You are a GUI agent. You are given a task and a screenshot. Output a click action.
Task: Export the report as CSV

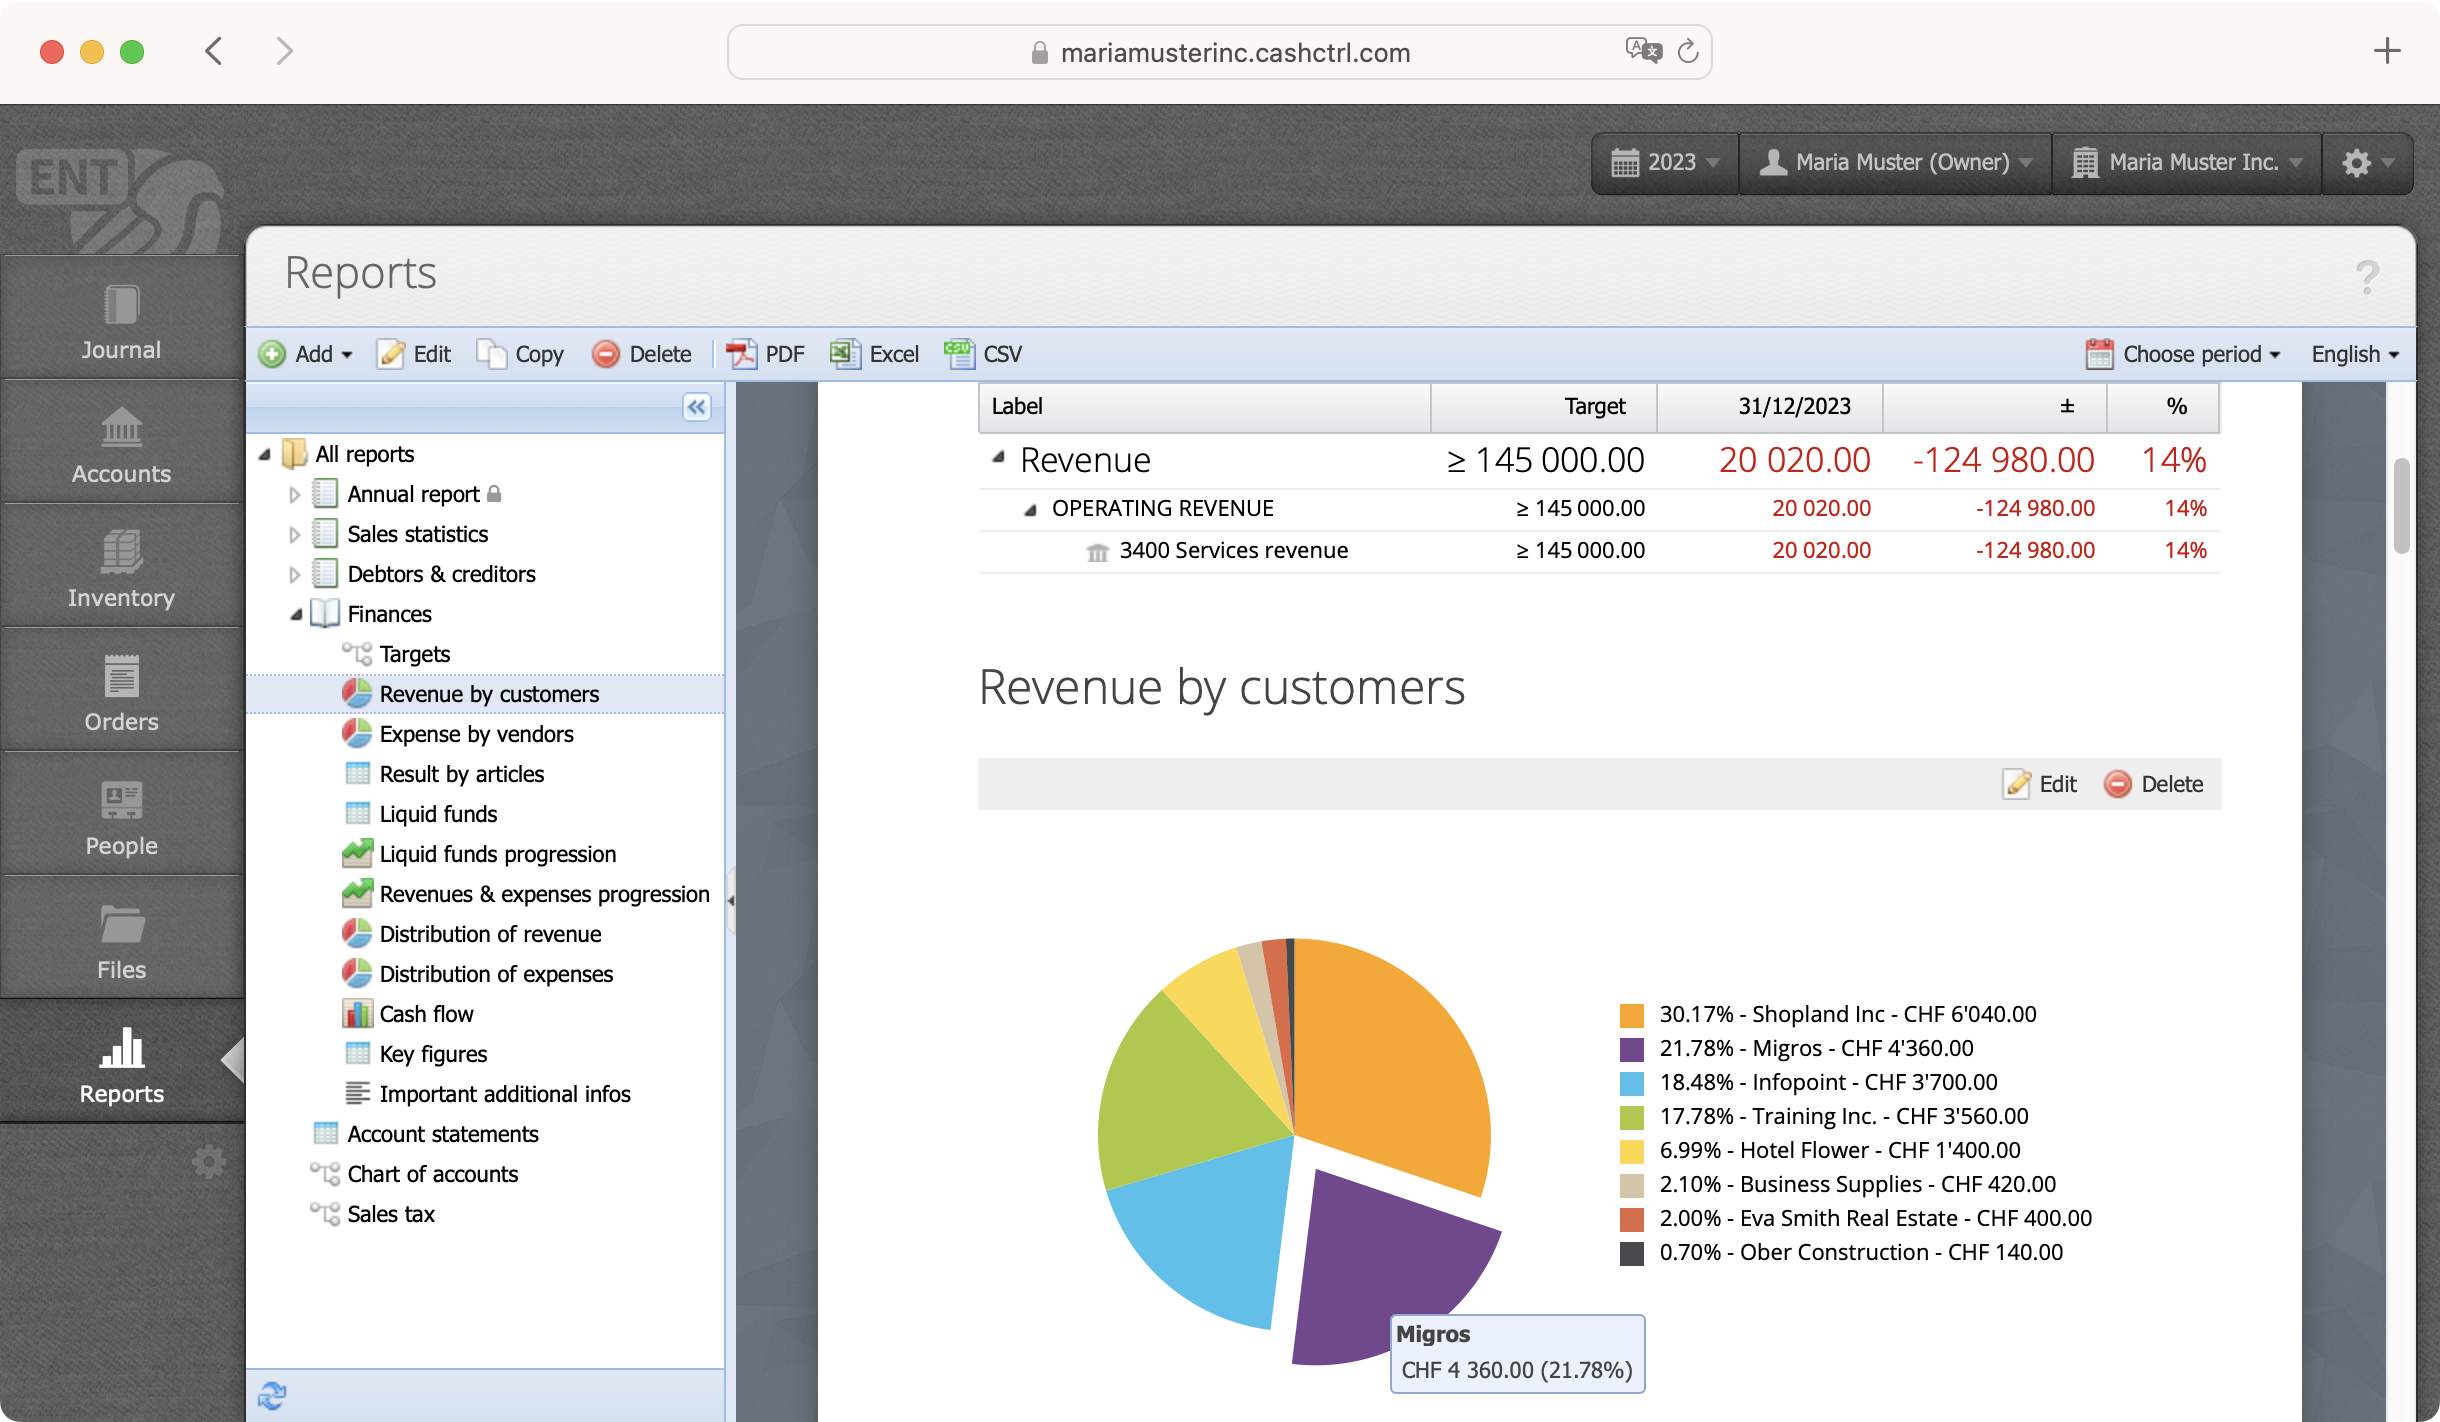tap(984, 354)
